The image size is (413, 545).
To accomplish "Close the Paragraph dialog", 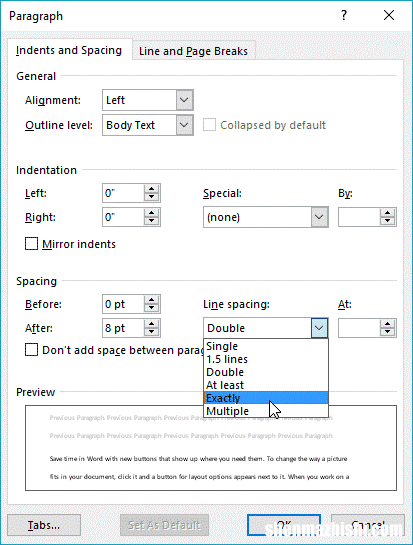I will point(389,15).
